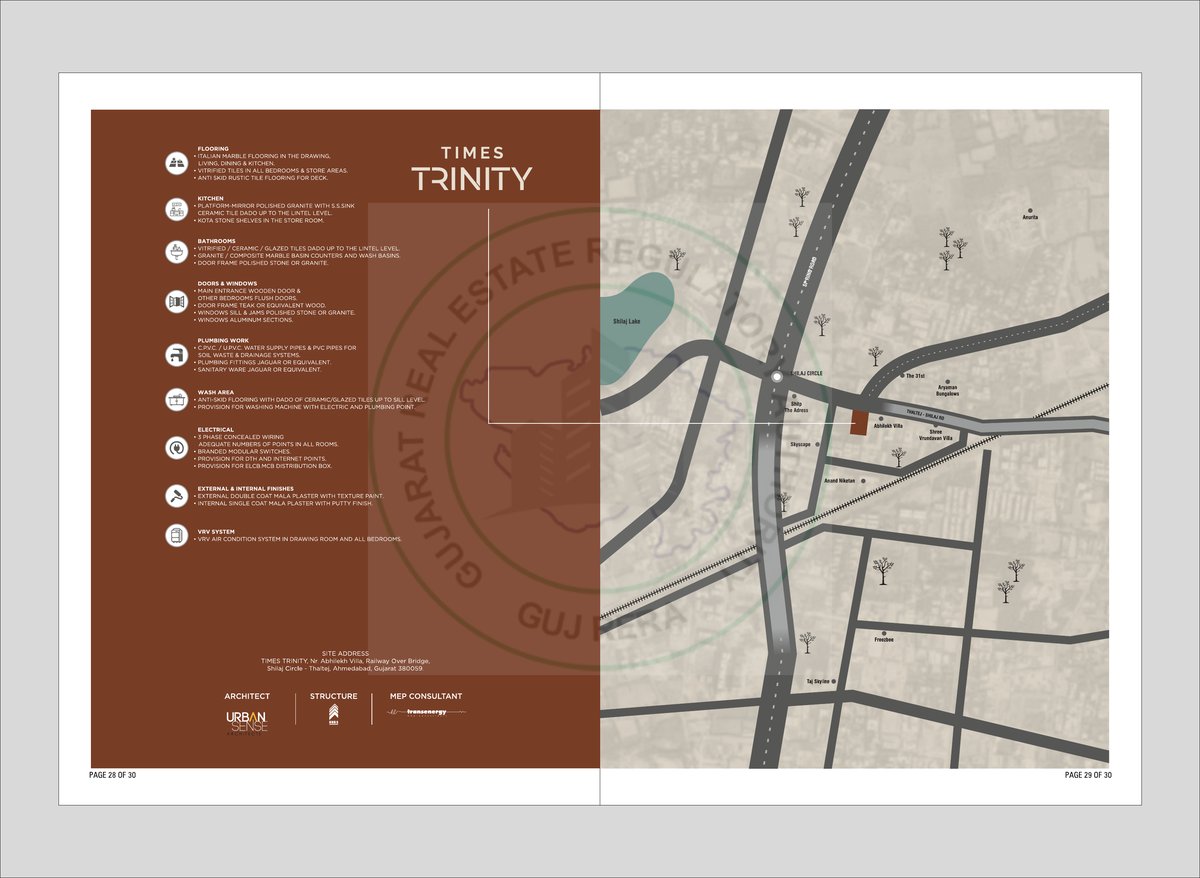Click the STRUCTURE label
Image resolution: width=1200 pixels, height=878 pixels.
(333, 696)
